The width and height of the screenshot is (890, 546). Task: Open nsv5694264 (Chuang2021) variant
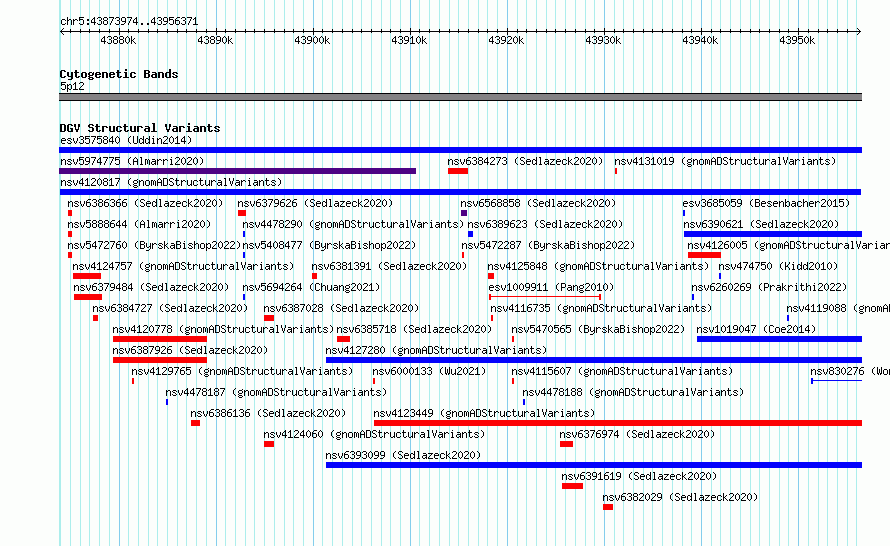[x=311, y=287]
